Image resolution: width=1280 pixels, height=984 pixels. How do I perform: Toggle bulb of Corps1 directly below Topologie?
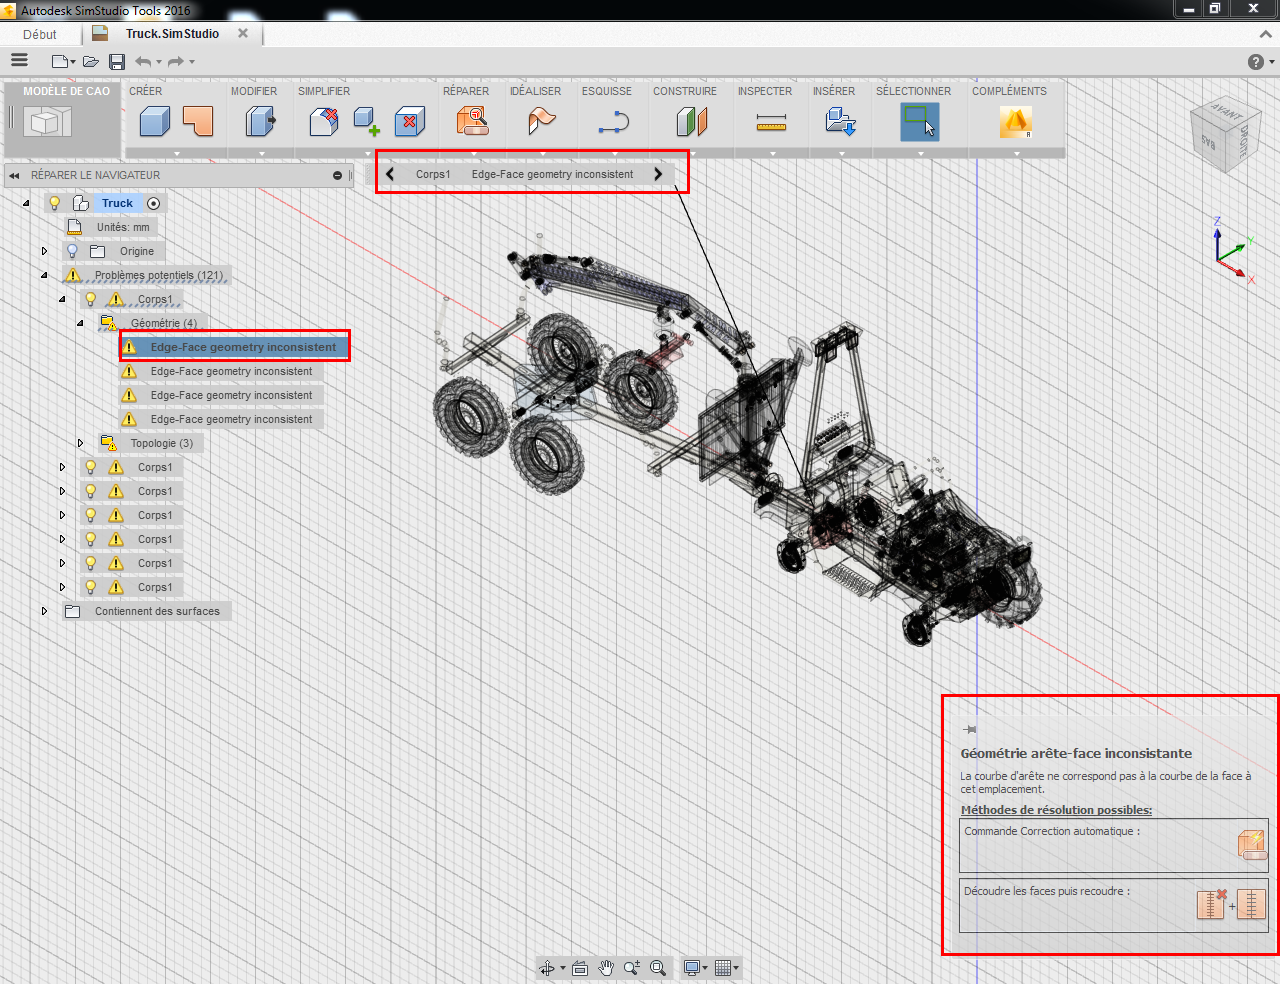pyautogui.click(x=91, y=467)
